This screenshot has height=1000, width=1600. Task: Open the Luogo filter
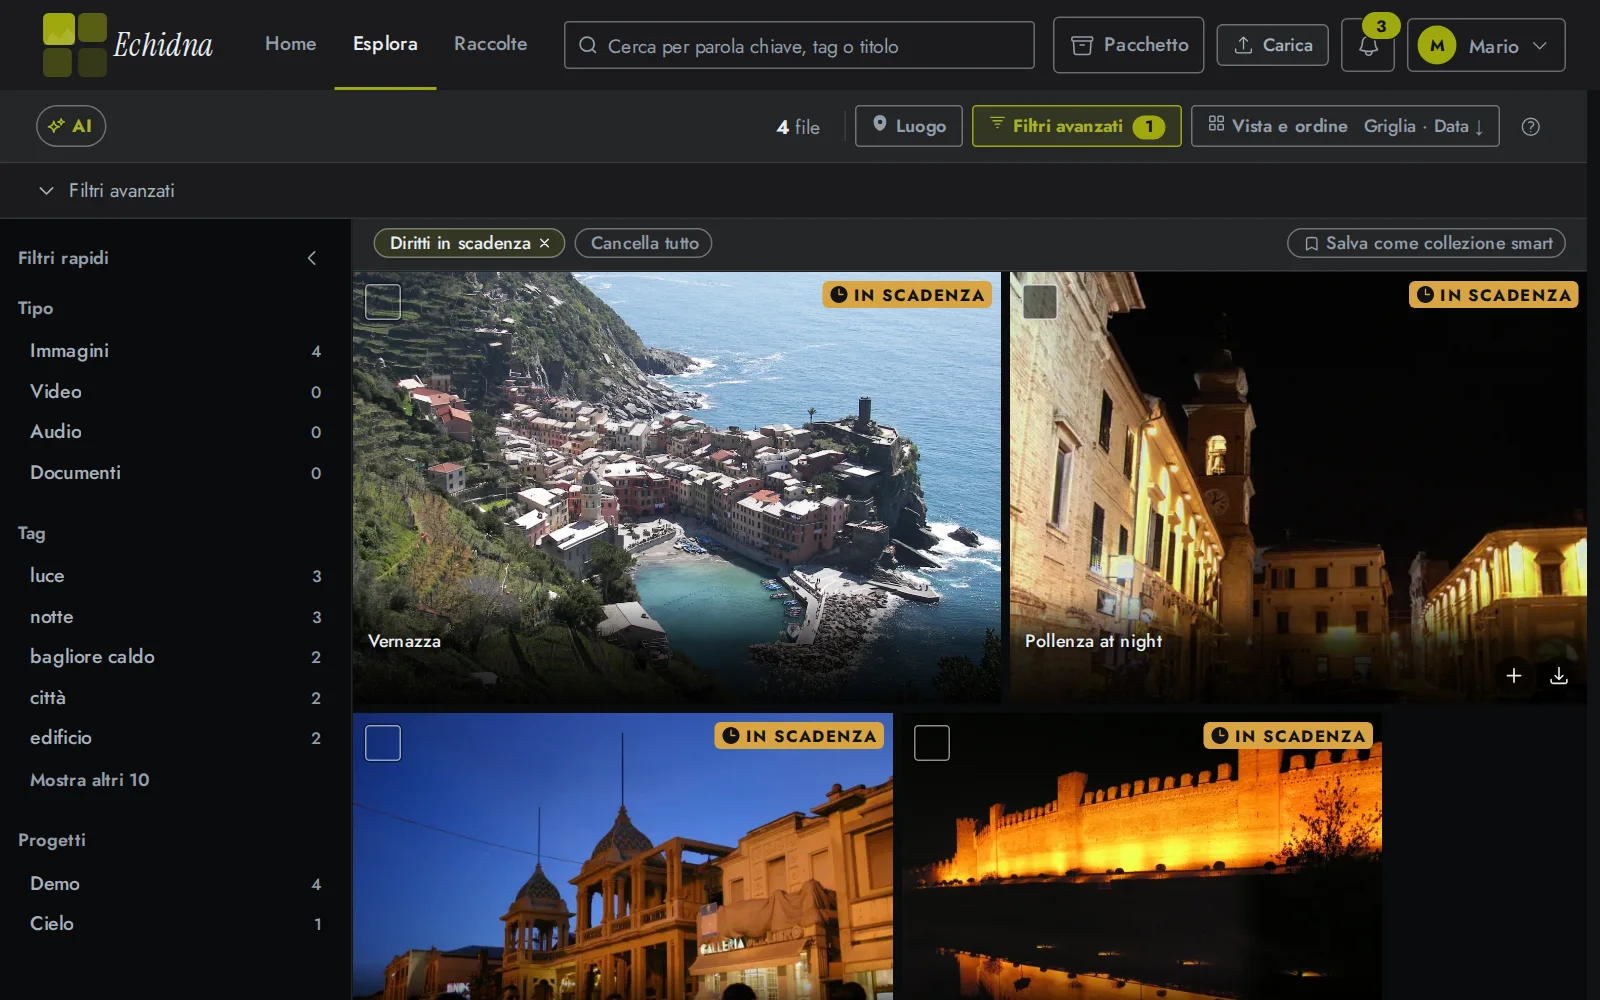pyautogui.click(x=909, y=126)
